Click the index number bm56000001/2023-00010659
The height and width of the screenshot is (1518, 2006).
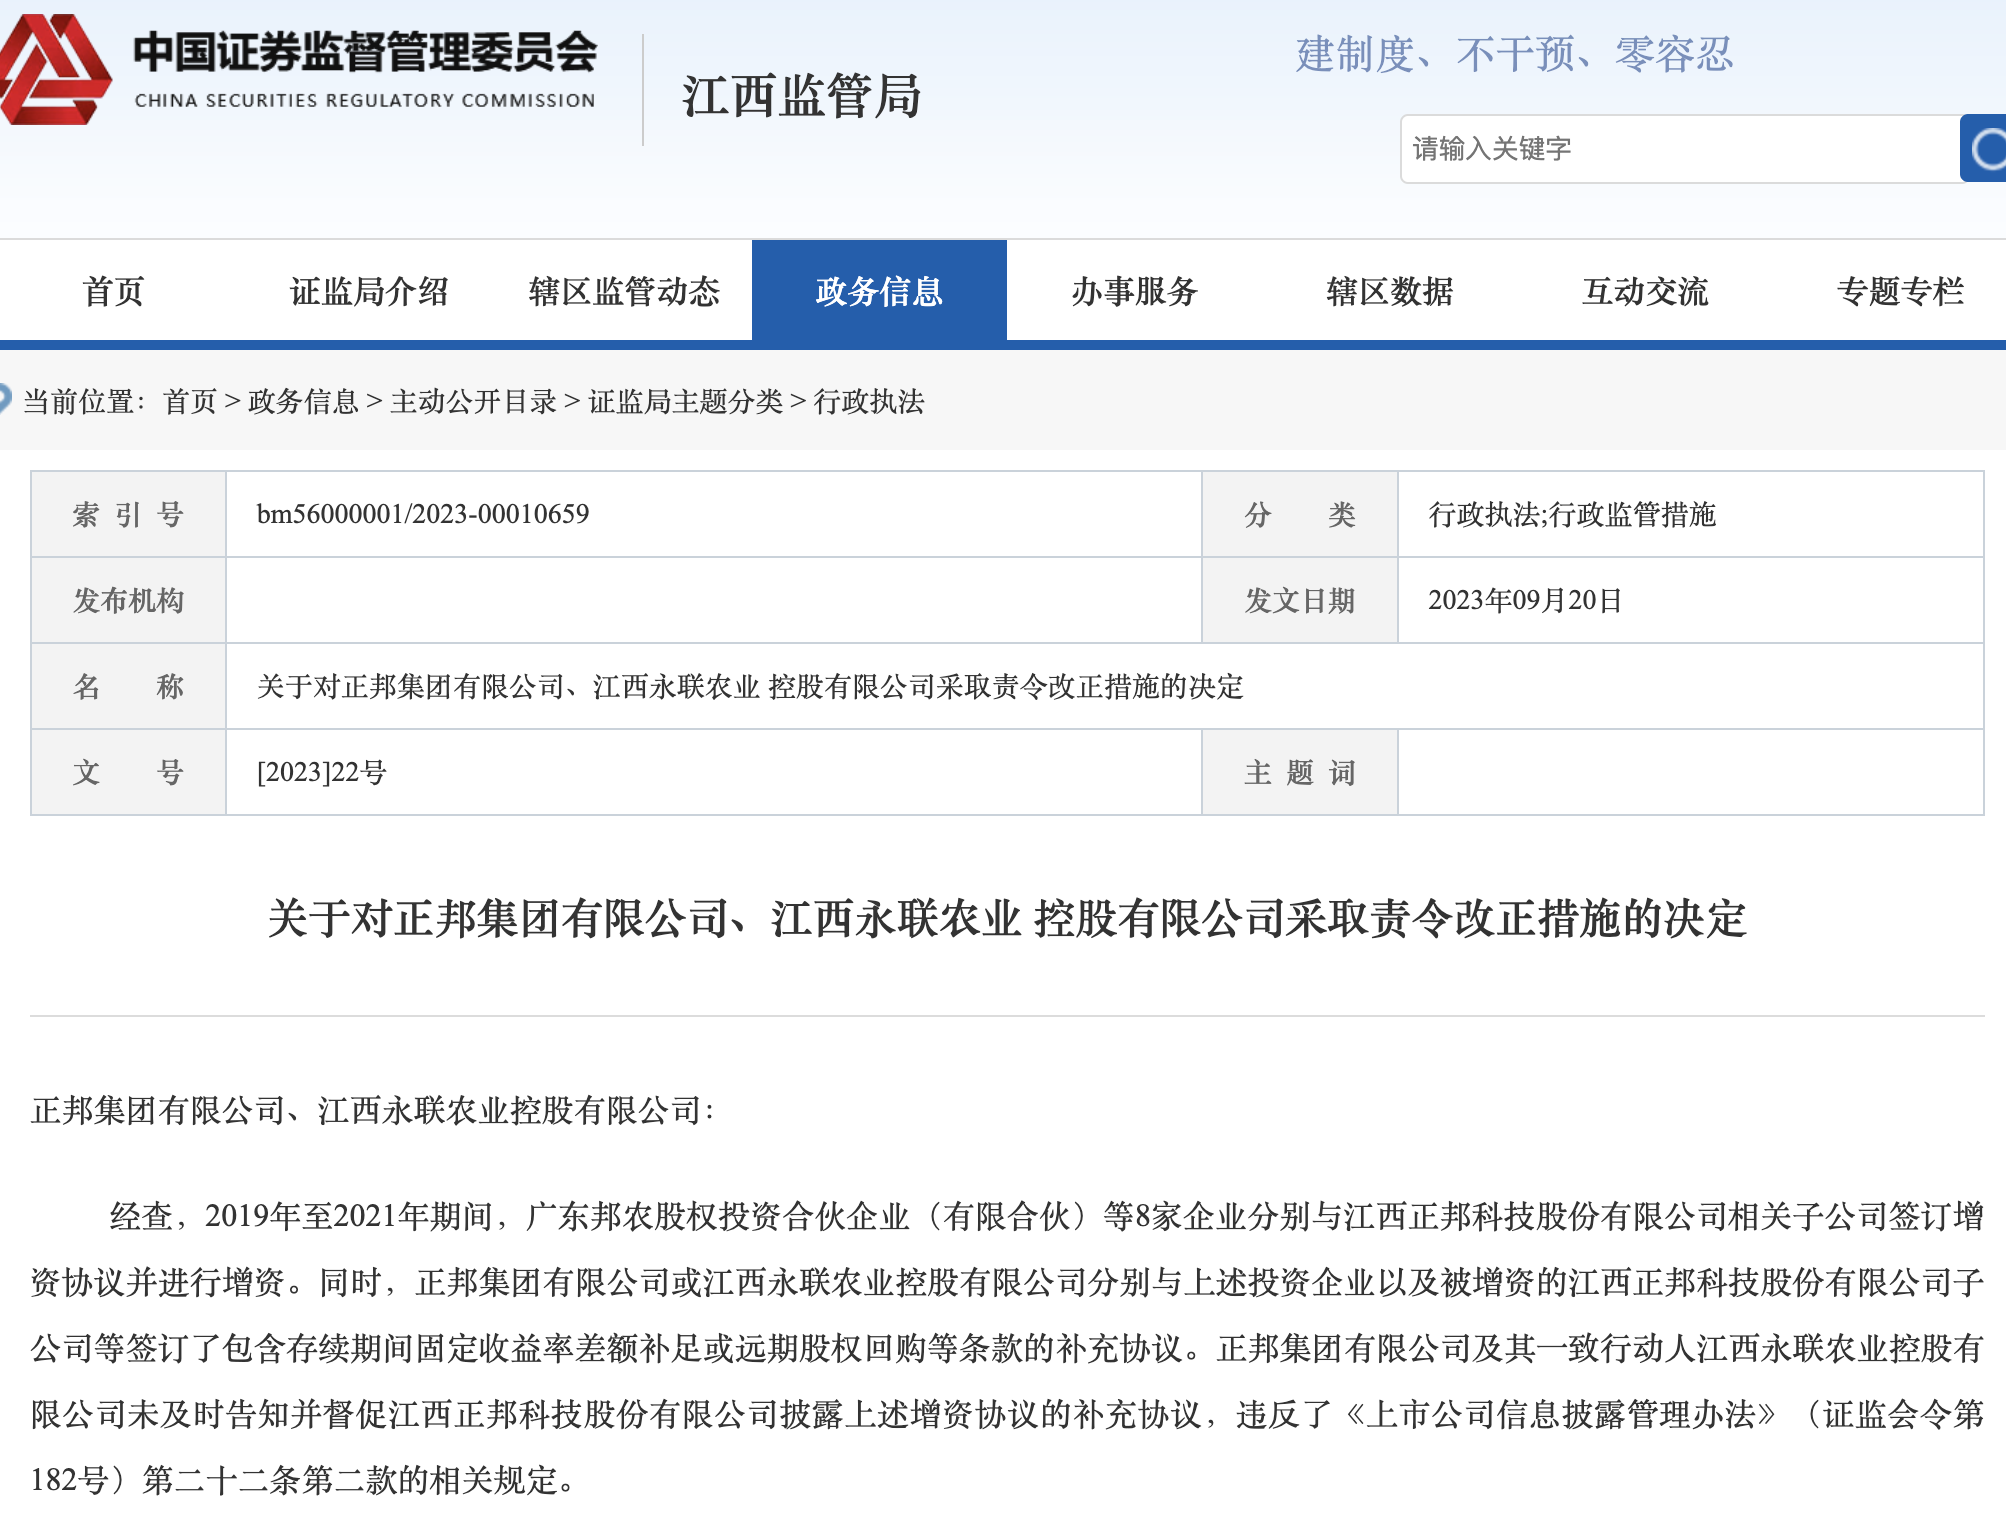423,514
